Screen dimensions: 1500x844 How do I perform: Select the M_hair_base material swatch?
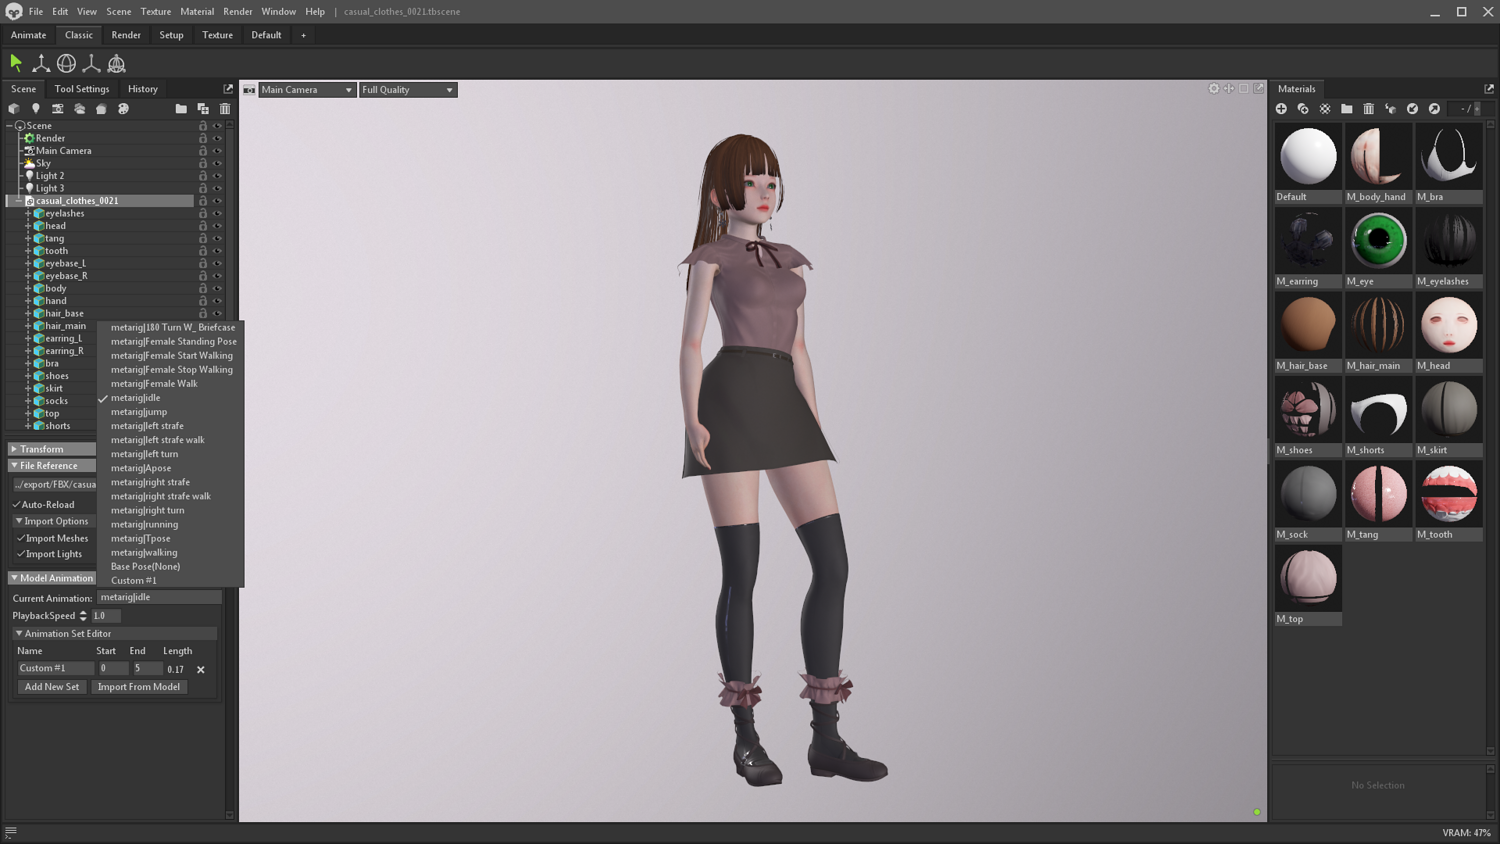pyautogui.click(x=1308, y=332)
